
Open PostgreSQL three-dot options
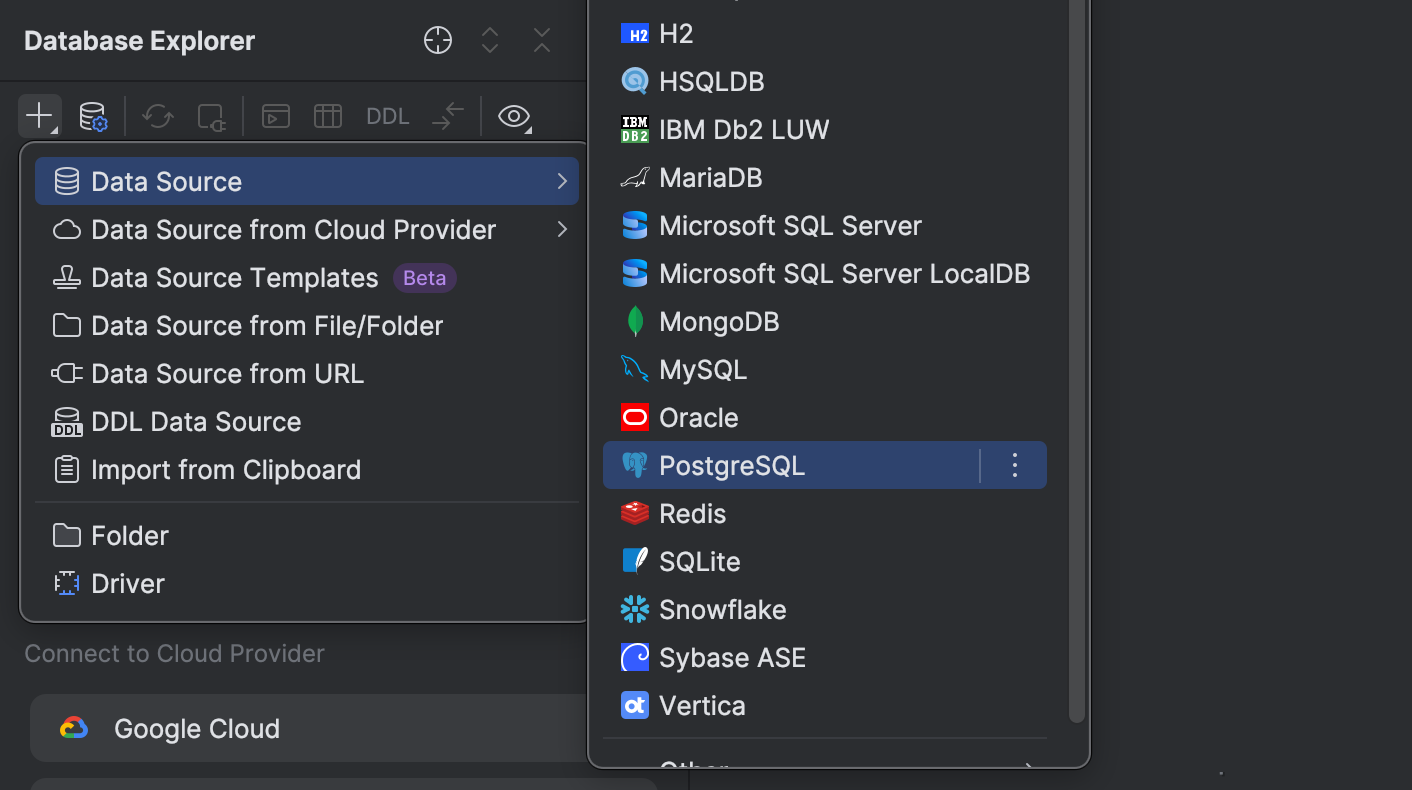1015,465
